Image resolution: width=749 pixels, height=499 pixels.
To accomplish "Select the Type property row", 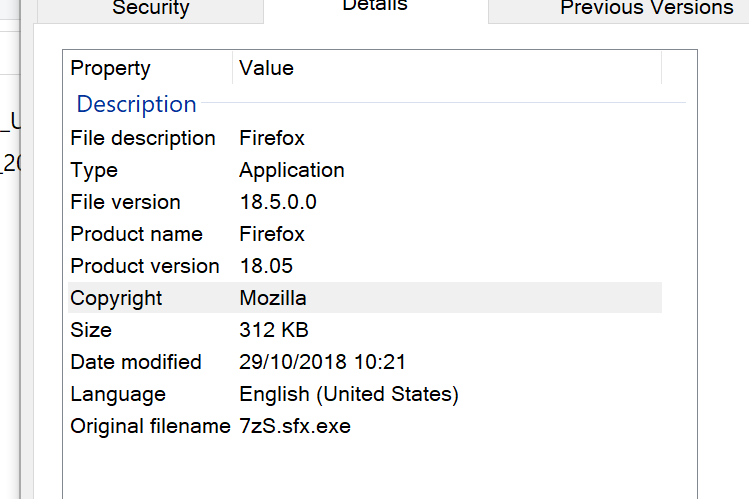I will point(365,170).
